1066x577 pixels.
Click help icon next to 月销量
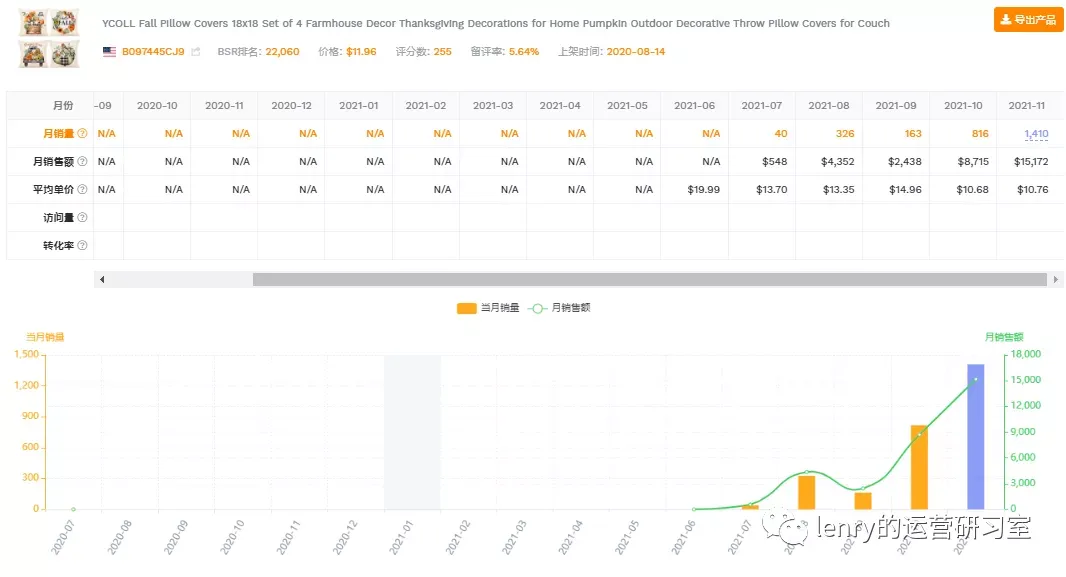82,133
